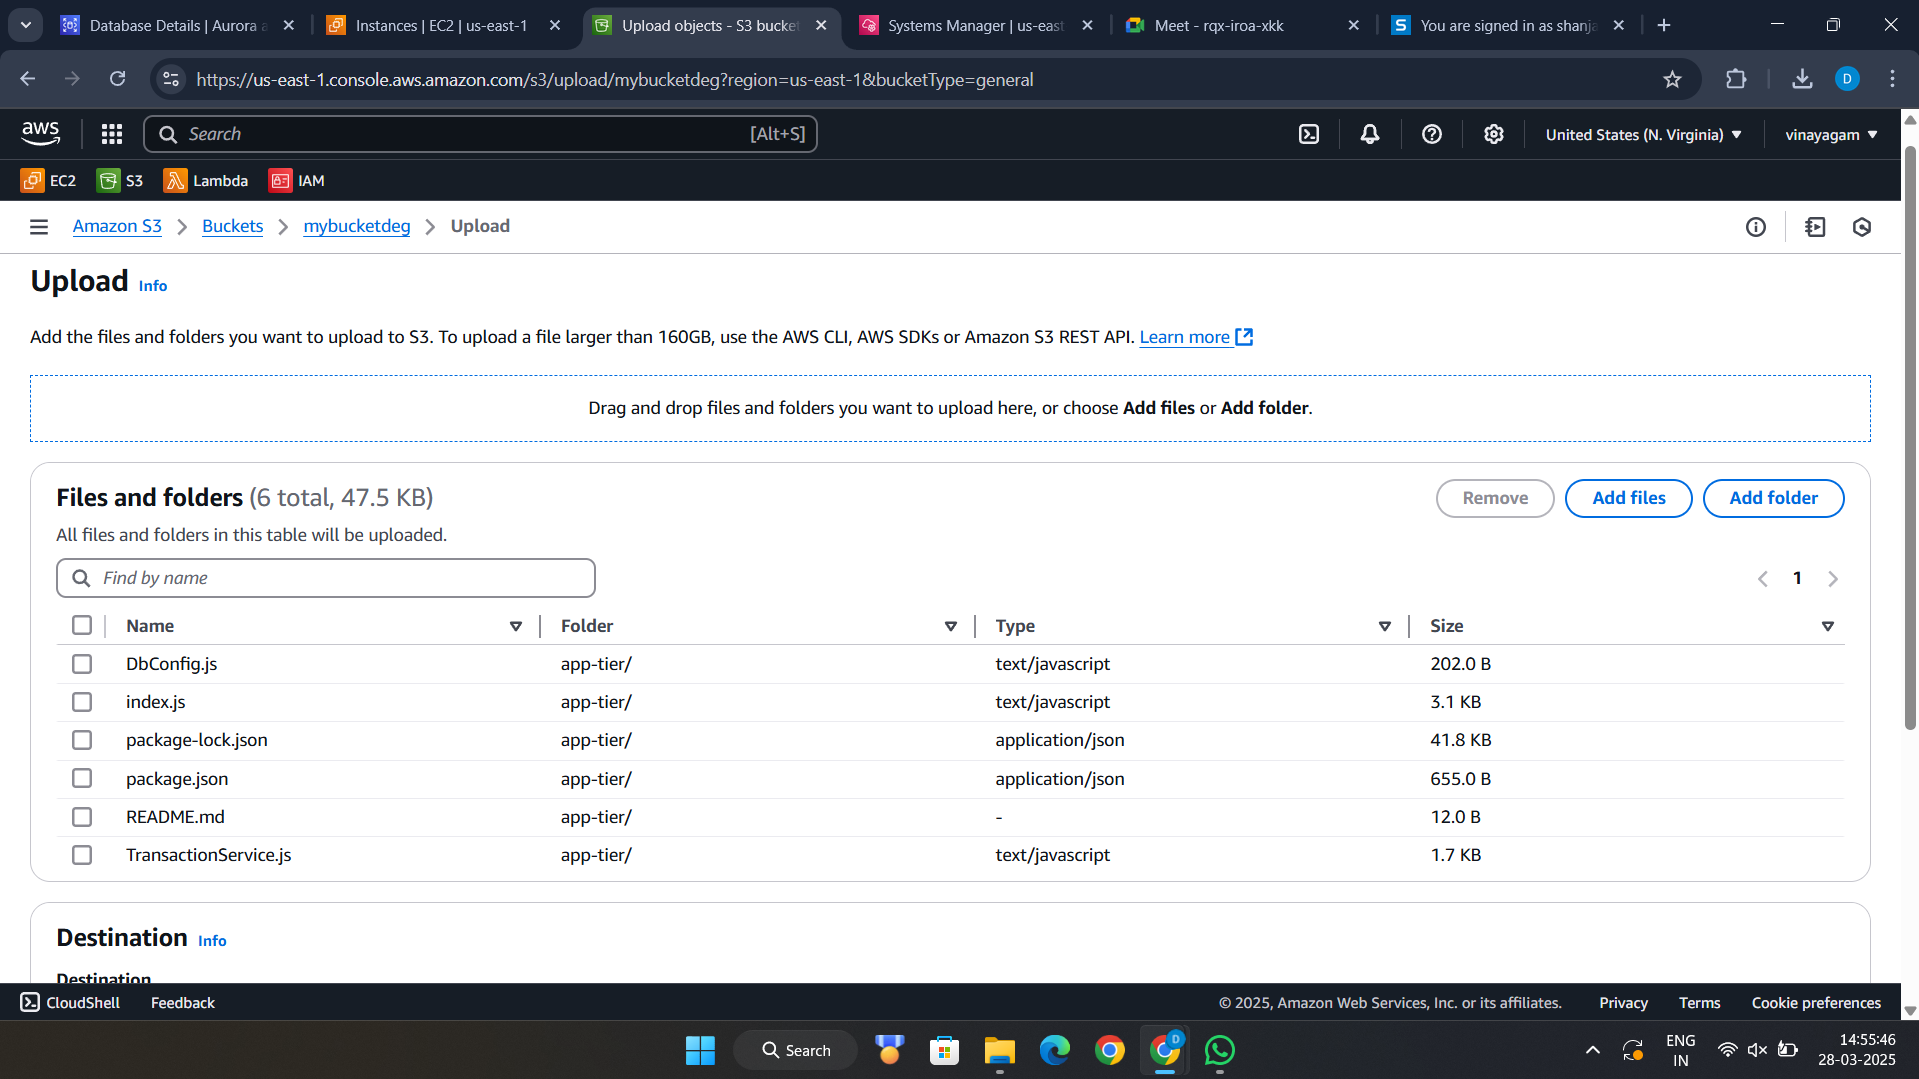This screenshot has height=1079, width=1919.
Task: Open EC2 favorite shortcut
Action: 48,180
